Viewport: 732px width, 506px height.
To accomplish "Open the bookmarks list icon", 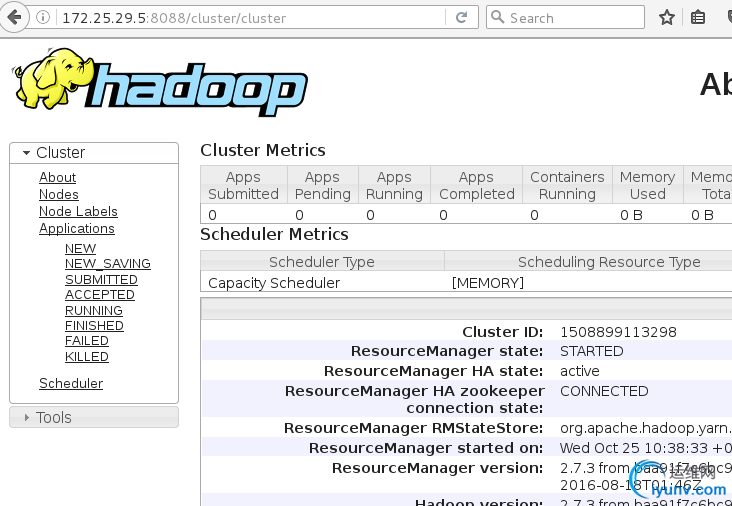I will (697, 18).
